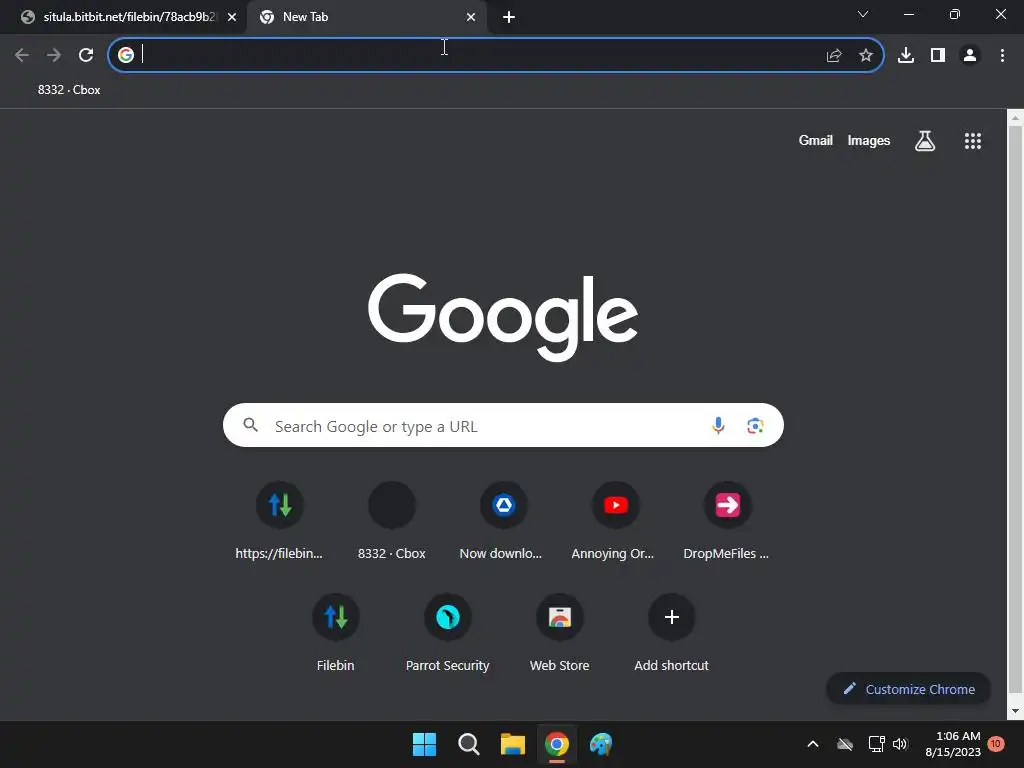Open the Web Store shortcut

(x=560, y=633)
